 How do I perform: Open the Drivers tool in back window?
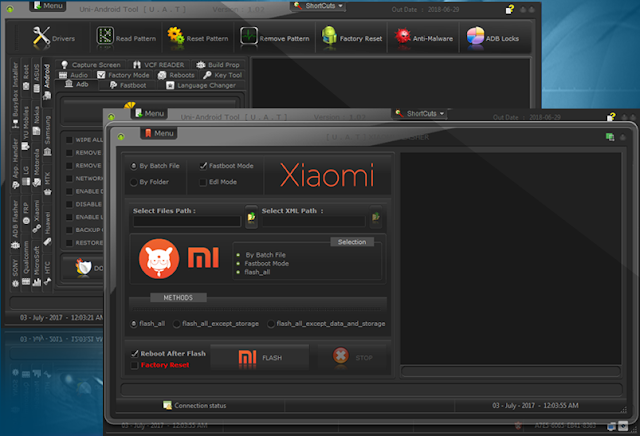click(54, 38)
